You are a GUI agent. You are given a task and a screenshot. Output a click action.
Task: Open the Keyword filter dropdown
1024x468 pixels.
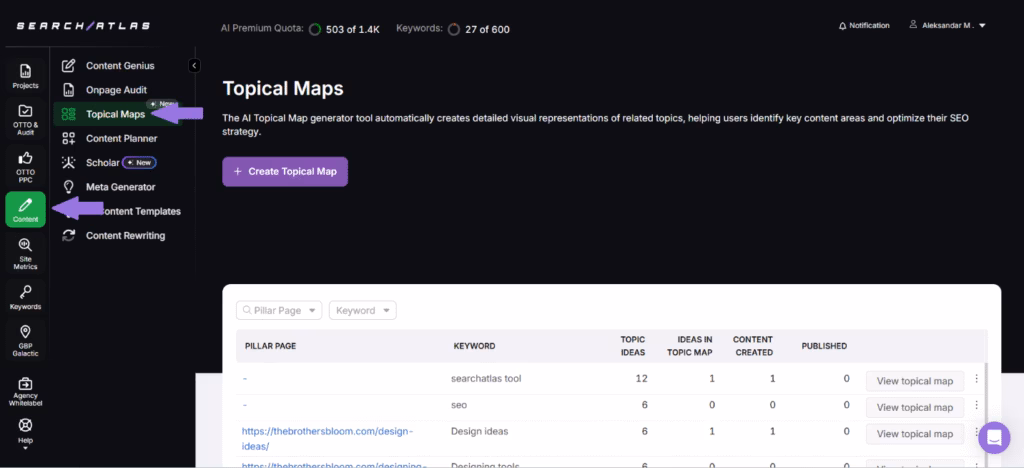click(x=362, y=311)
